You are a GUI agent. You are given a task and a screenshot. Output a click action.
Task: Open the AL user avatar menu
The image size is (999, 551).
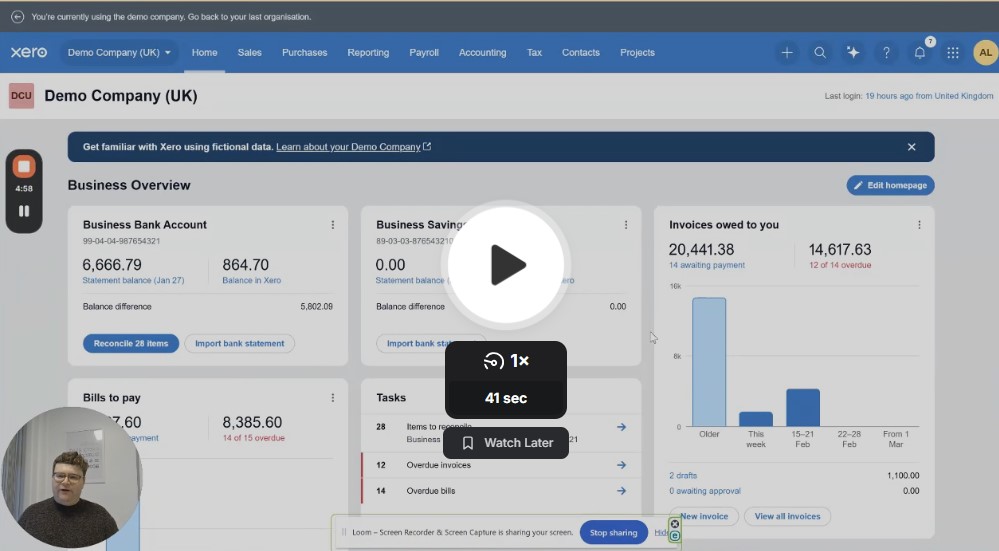click(985, 53)
